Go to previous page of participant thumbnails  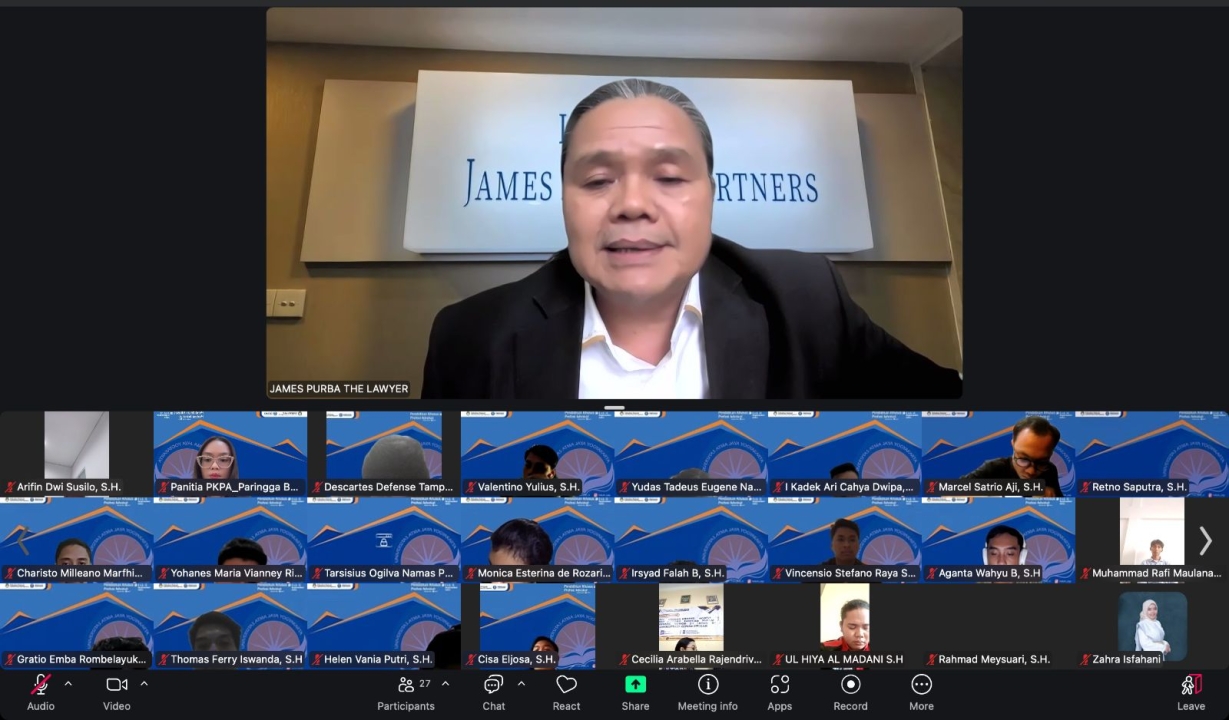(24, 541)
